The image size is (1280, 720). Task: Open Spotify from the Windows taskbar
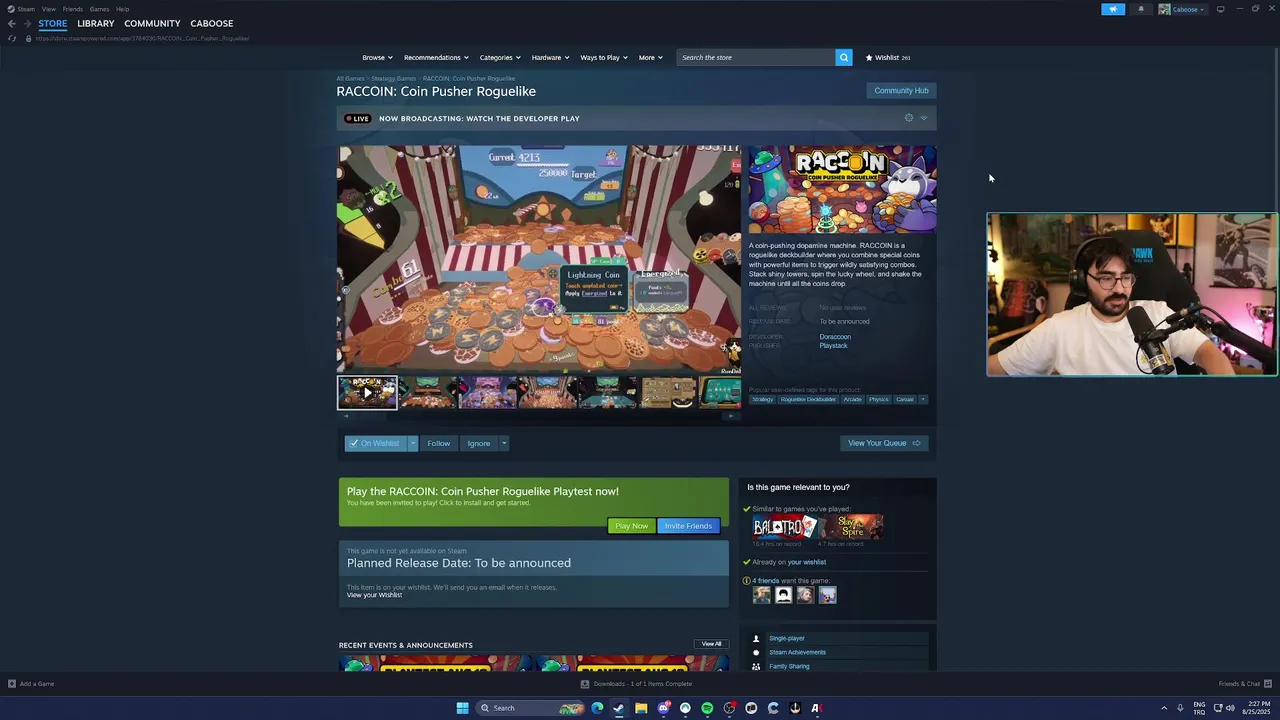[x=707, y=708]
